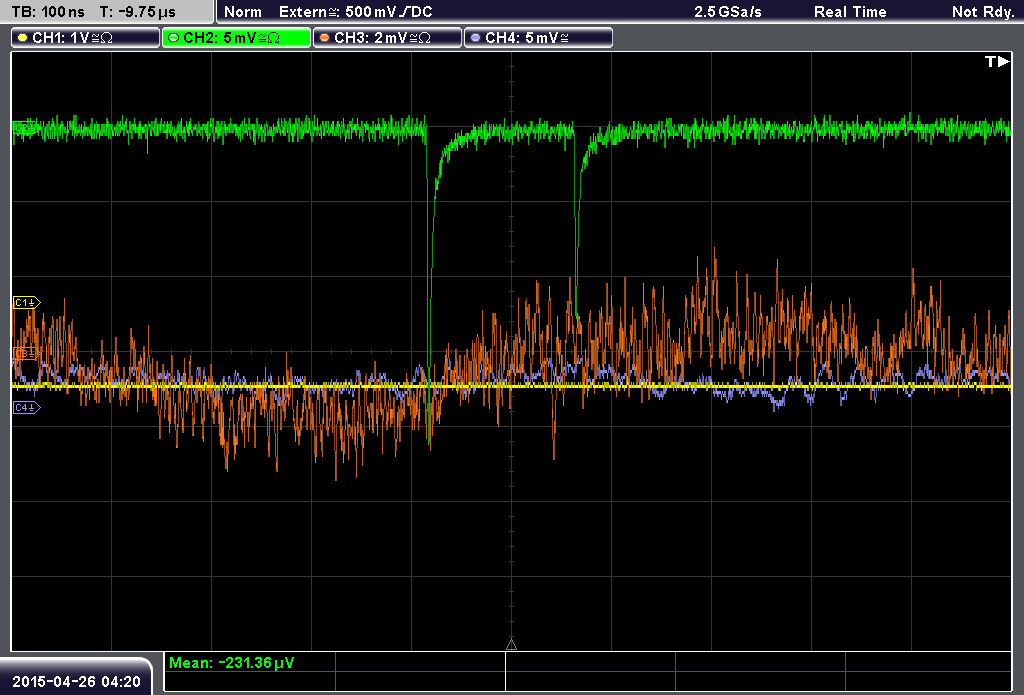Click the Not Rdy. status label
The height and width of the screenshot is (695, 1024).
(983, 12)
